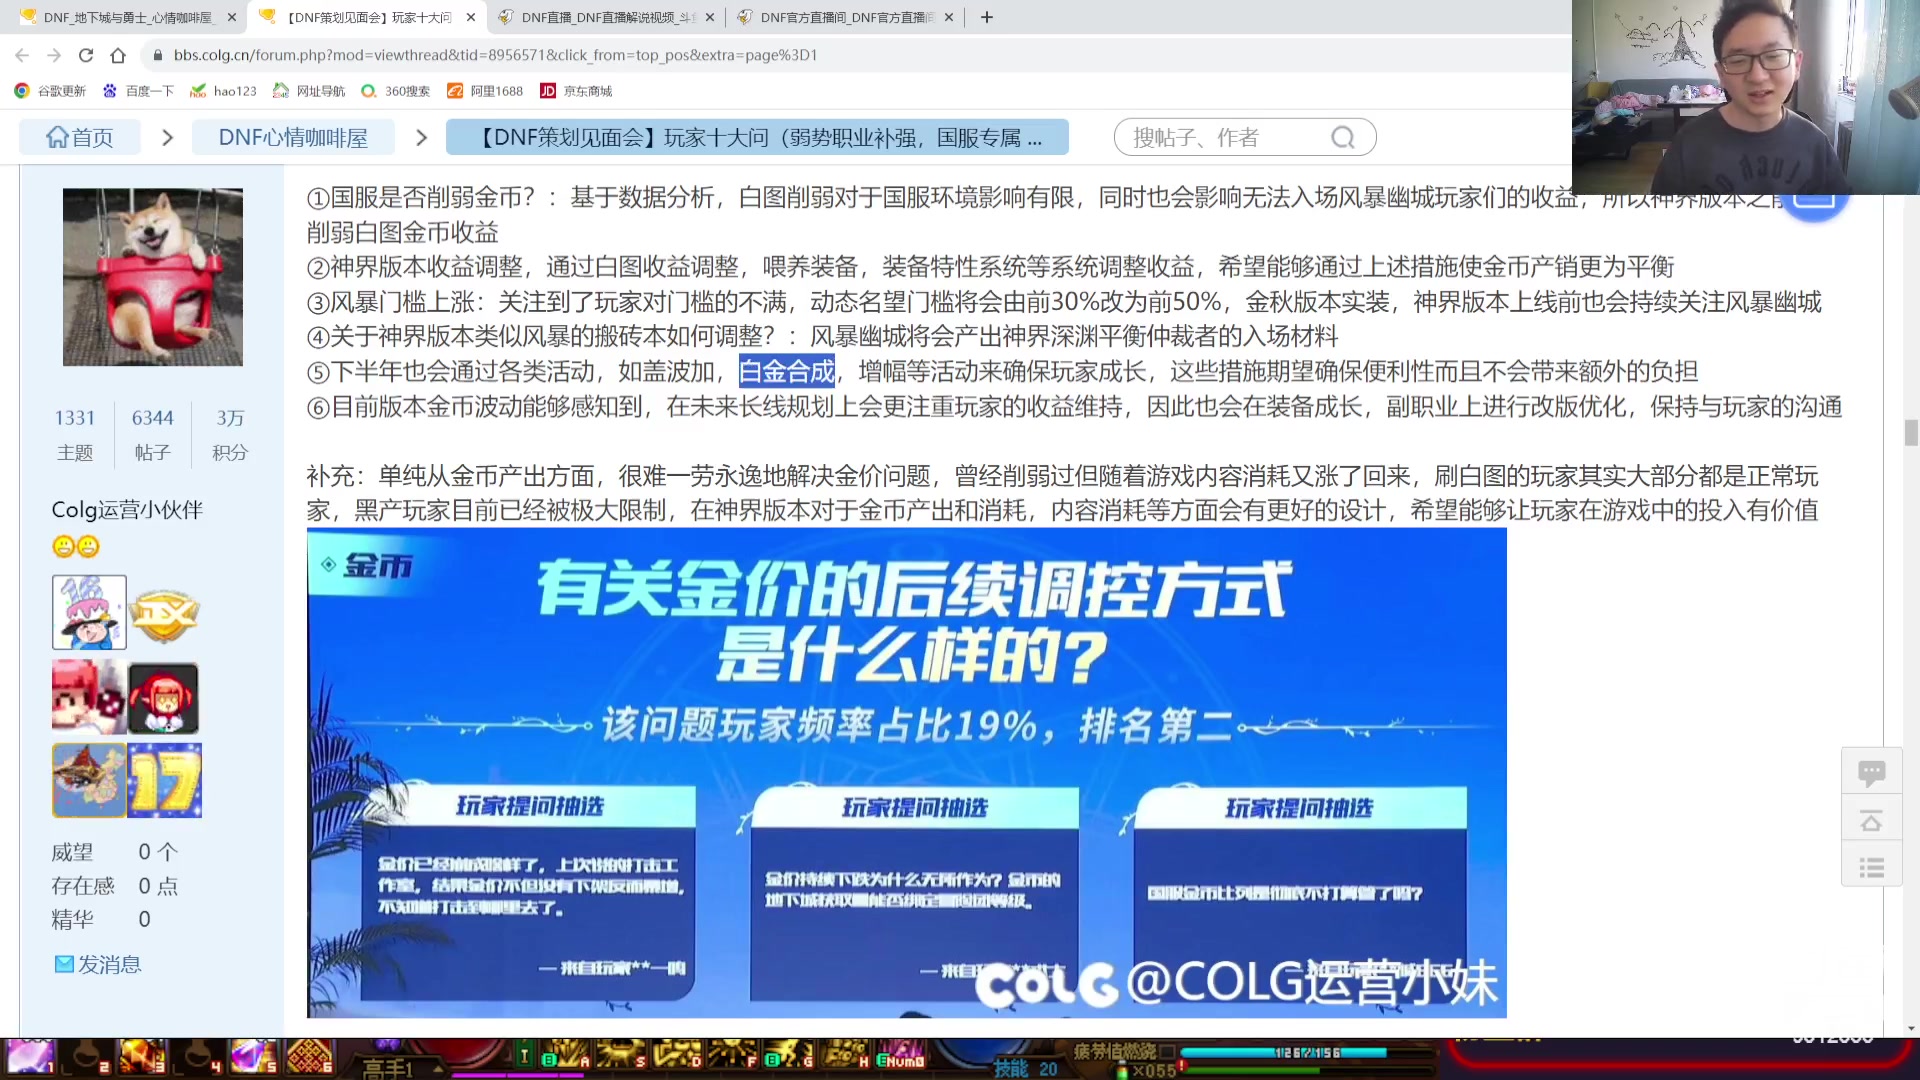Open 谷歌更新 bookmark
Viewport: 1920px width, 1080px height.
(x=50, y=91)
